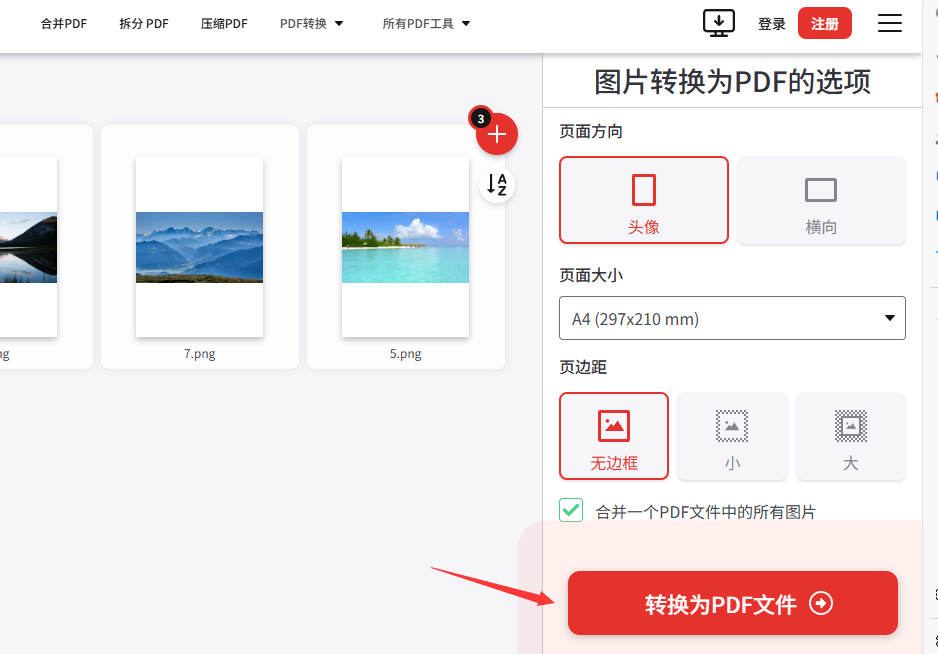
Task: Click the red plus add-images icon
Action: pos(497,134)
